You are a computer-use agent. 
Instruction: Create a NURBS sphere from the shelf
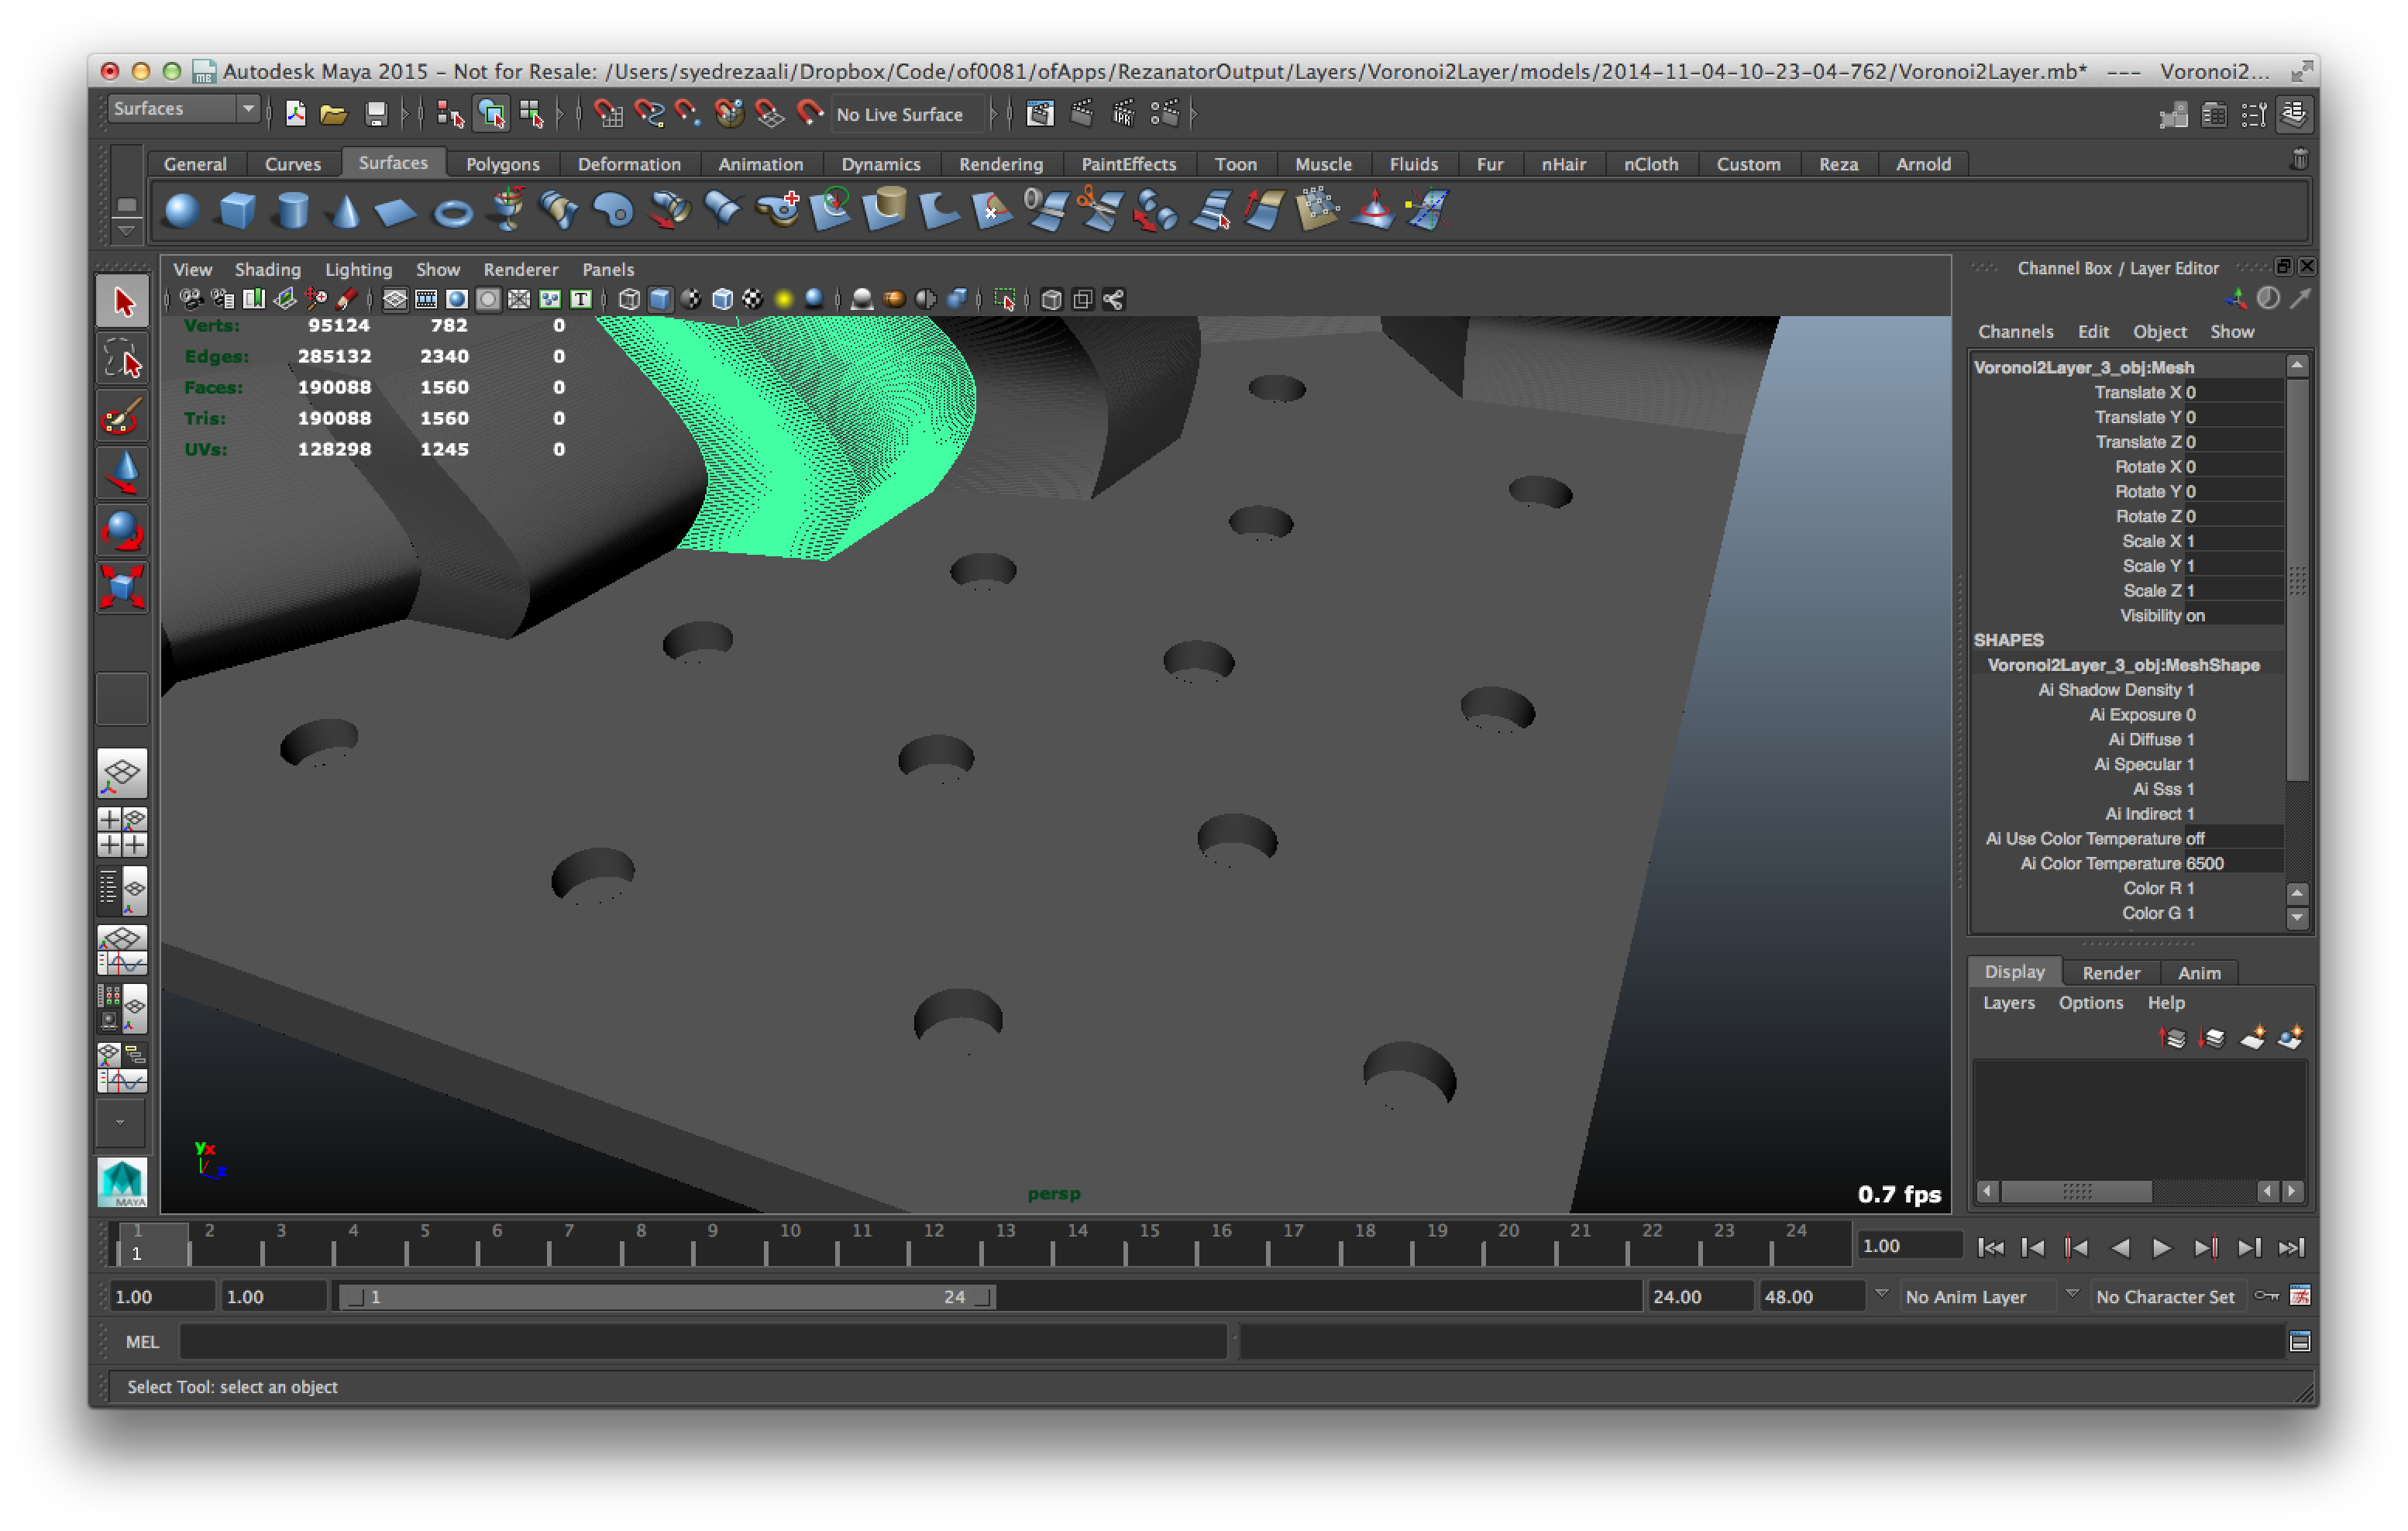[x=181, y=211]
